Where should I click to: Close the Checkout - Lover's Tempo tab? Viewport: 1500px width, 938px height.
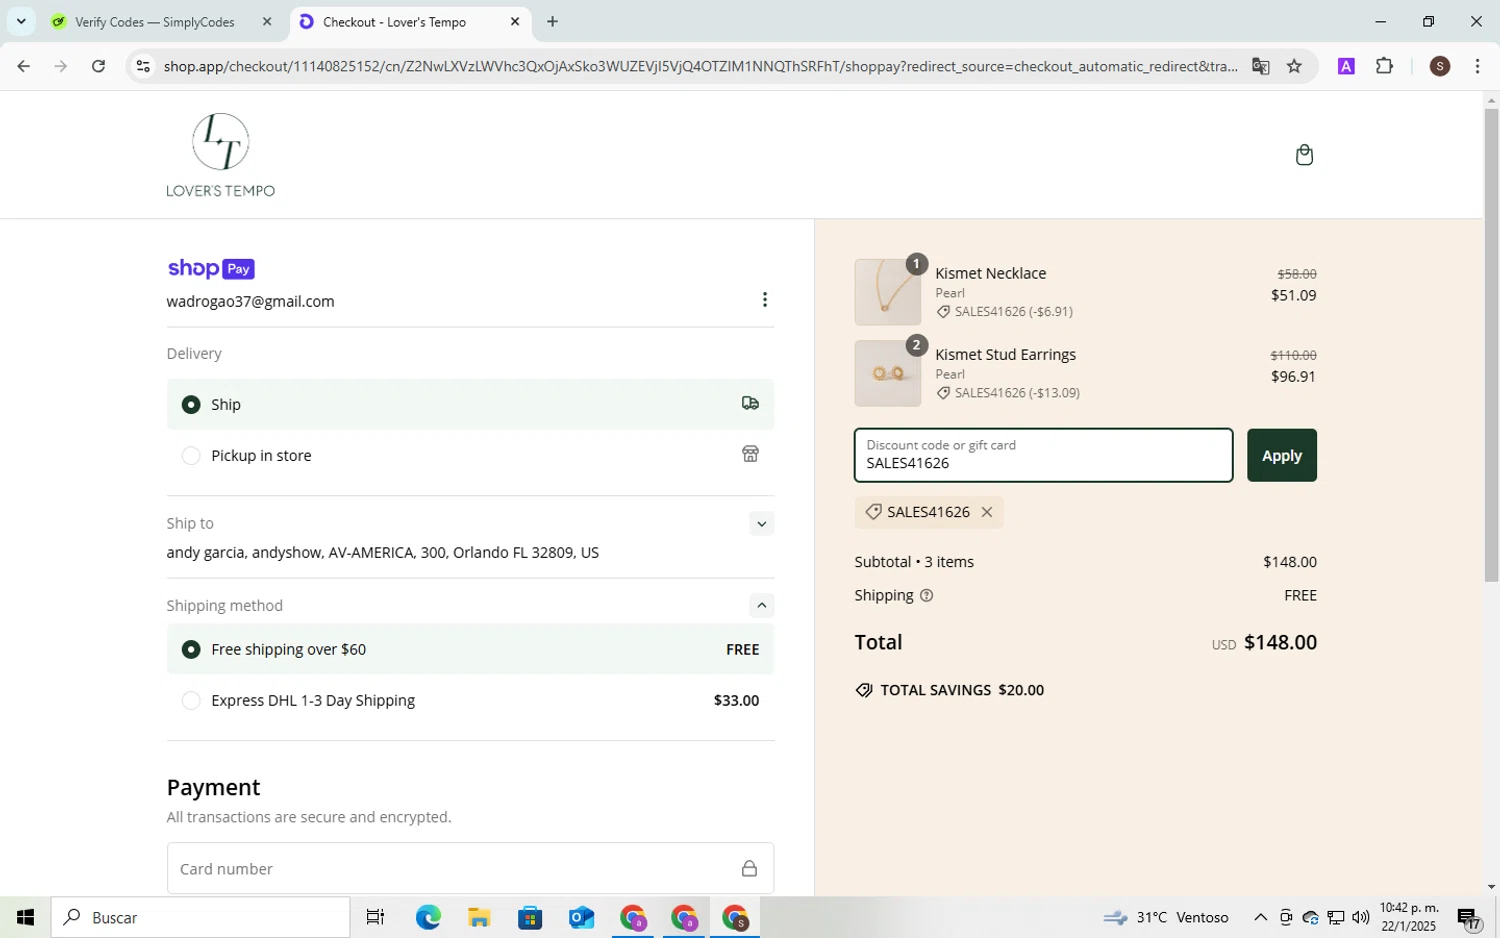click(x=515, y=22)
